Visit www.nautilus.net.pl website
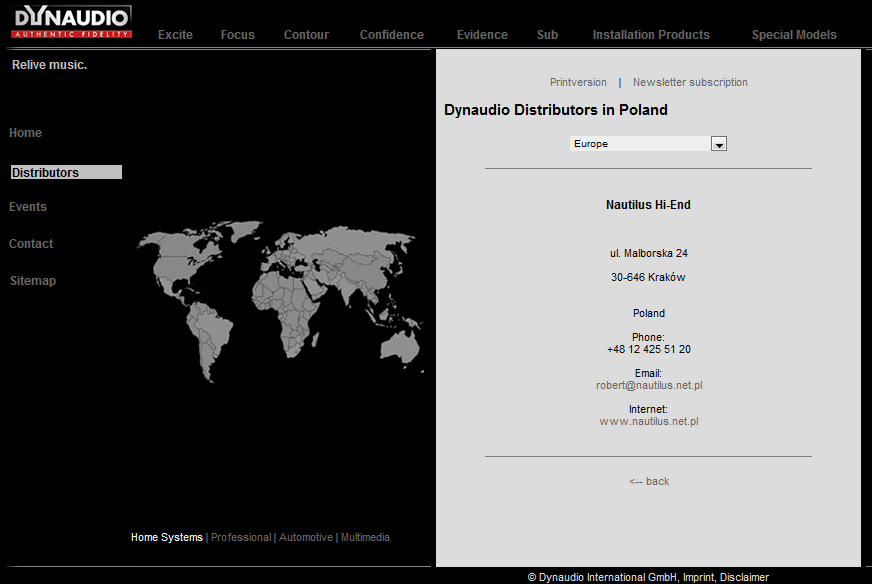 point(649,422)
